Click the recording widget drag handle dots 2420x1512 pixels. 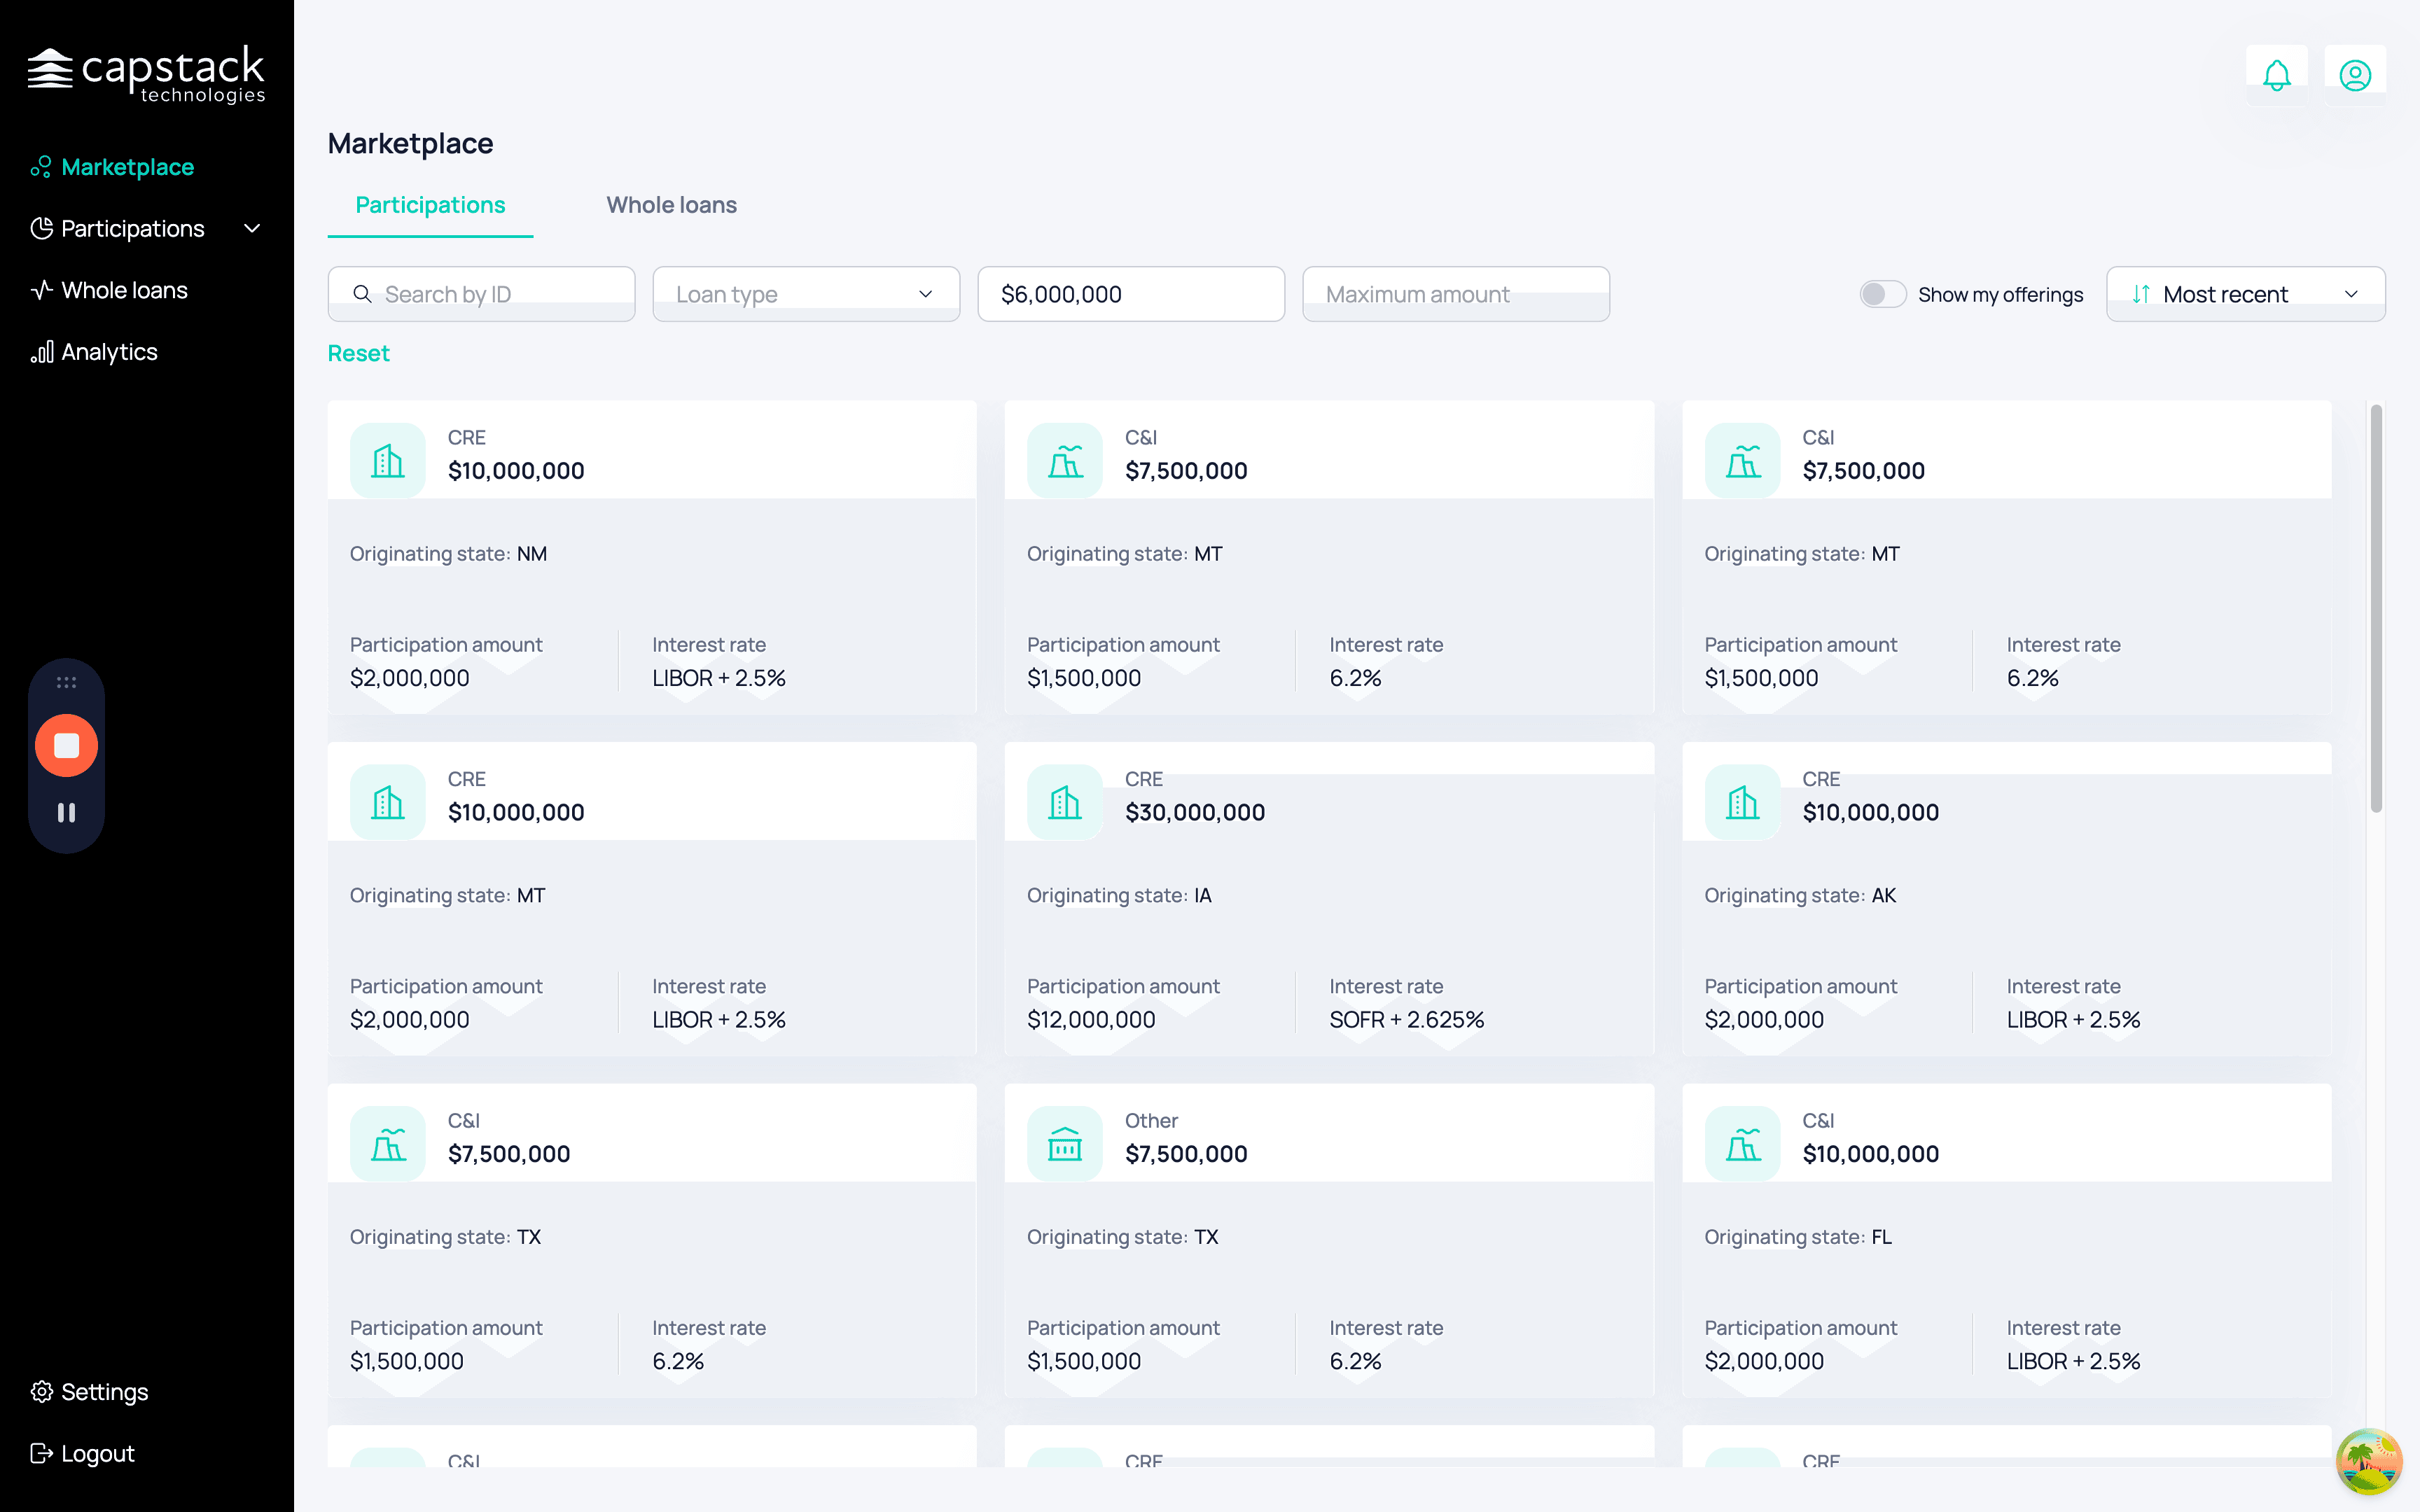point(66,683)
